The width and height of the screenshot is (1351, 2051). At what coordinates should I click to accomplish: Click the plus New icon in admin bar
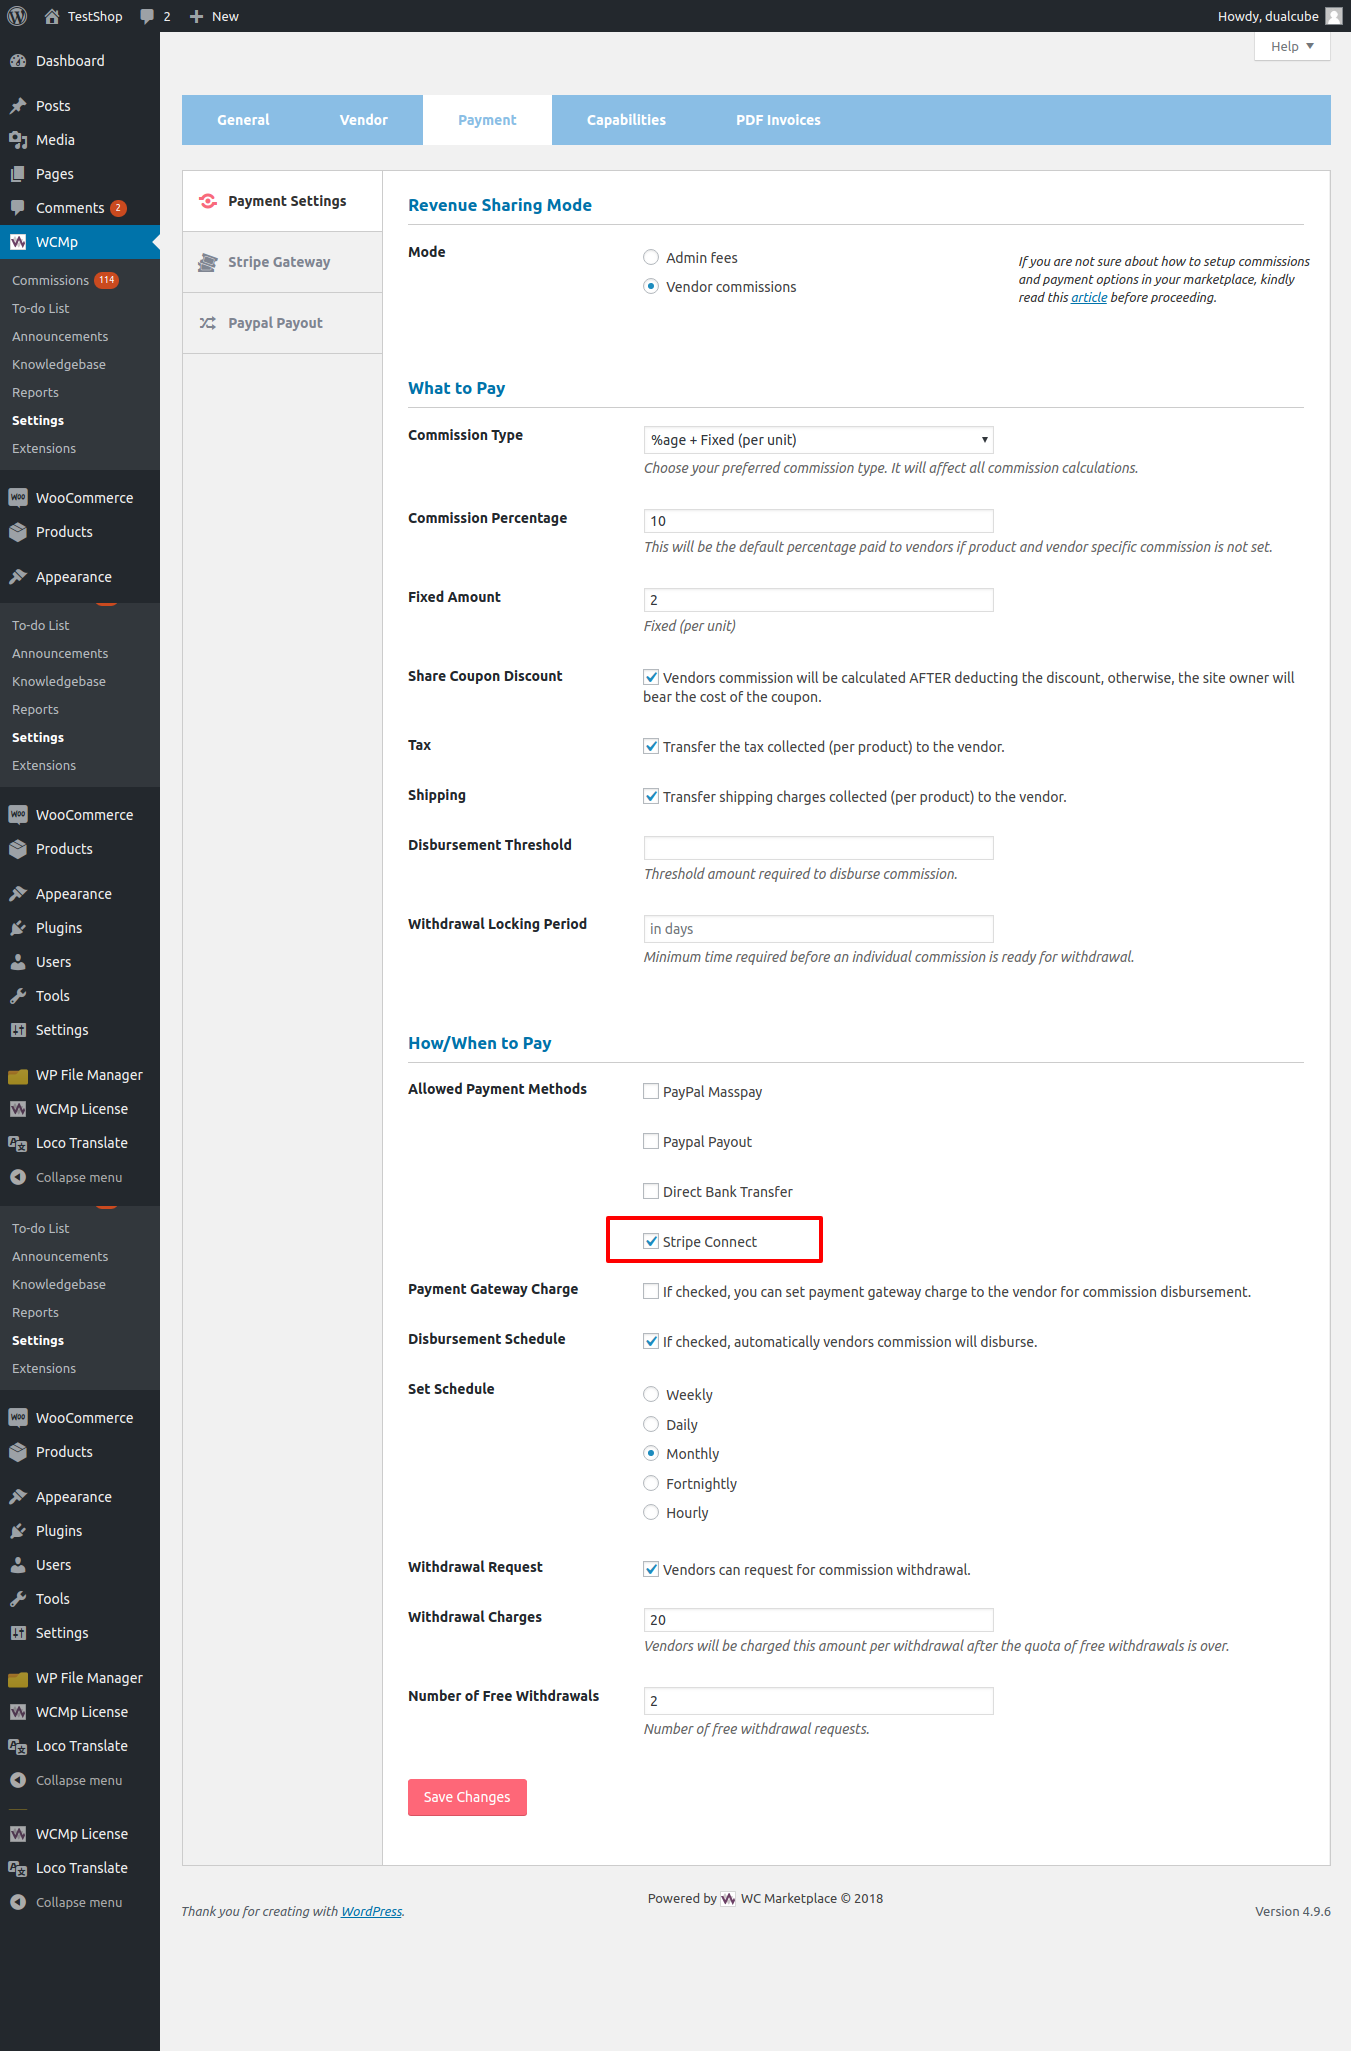197,16
